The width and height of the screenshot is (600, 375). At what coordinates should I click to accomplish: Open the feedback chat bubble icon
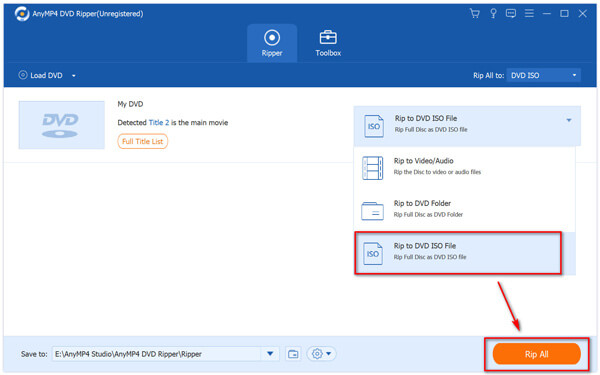click(x=511, y=14)
